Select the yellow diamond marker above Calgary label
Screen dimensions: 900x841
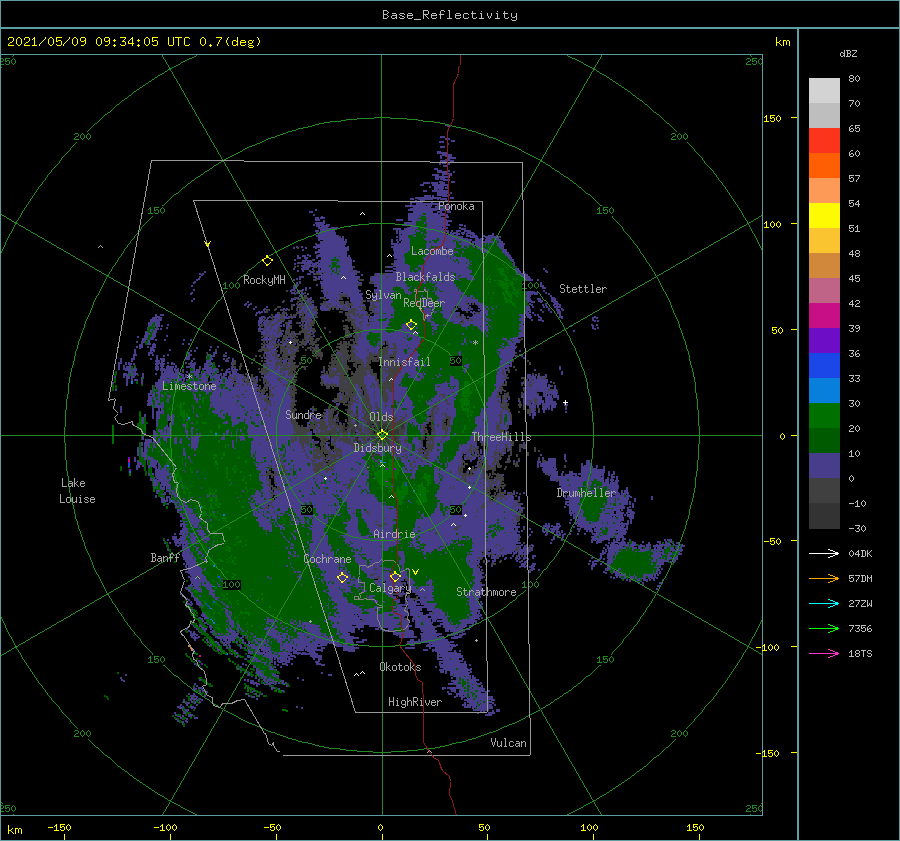tap(395, 576)
